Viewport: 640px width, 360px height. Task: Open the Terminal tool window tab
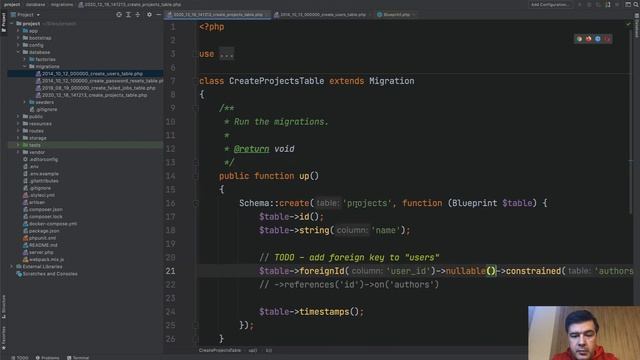point(78,358)
